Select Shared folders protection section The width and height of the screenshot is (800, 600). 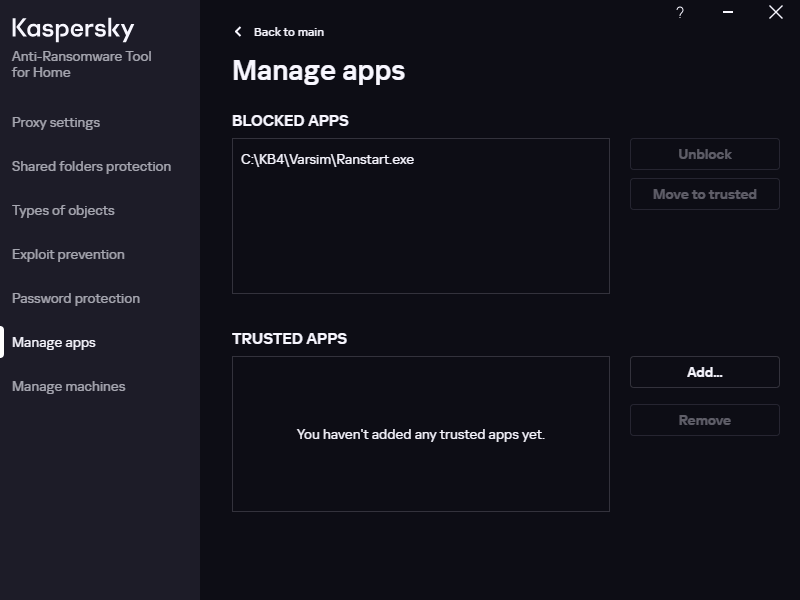[x=91, y=166]
